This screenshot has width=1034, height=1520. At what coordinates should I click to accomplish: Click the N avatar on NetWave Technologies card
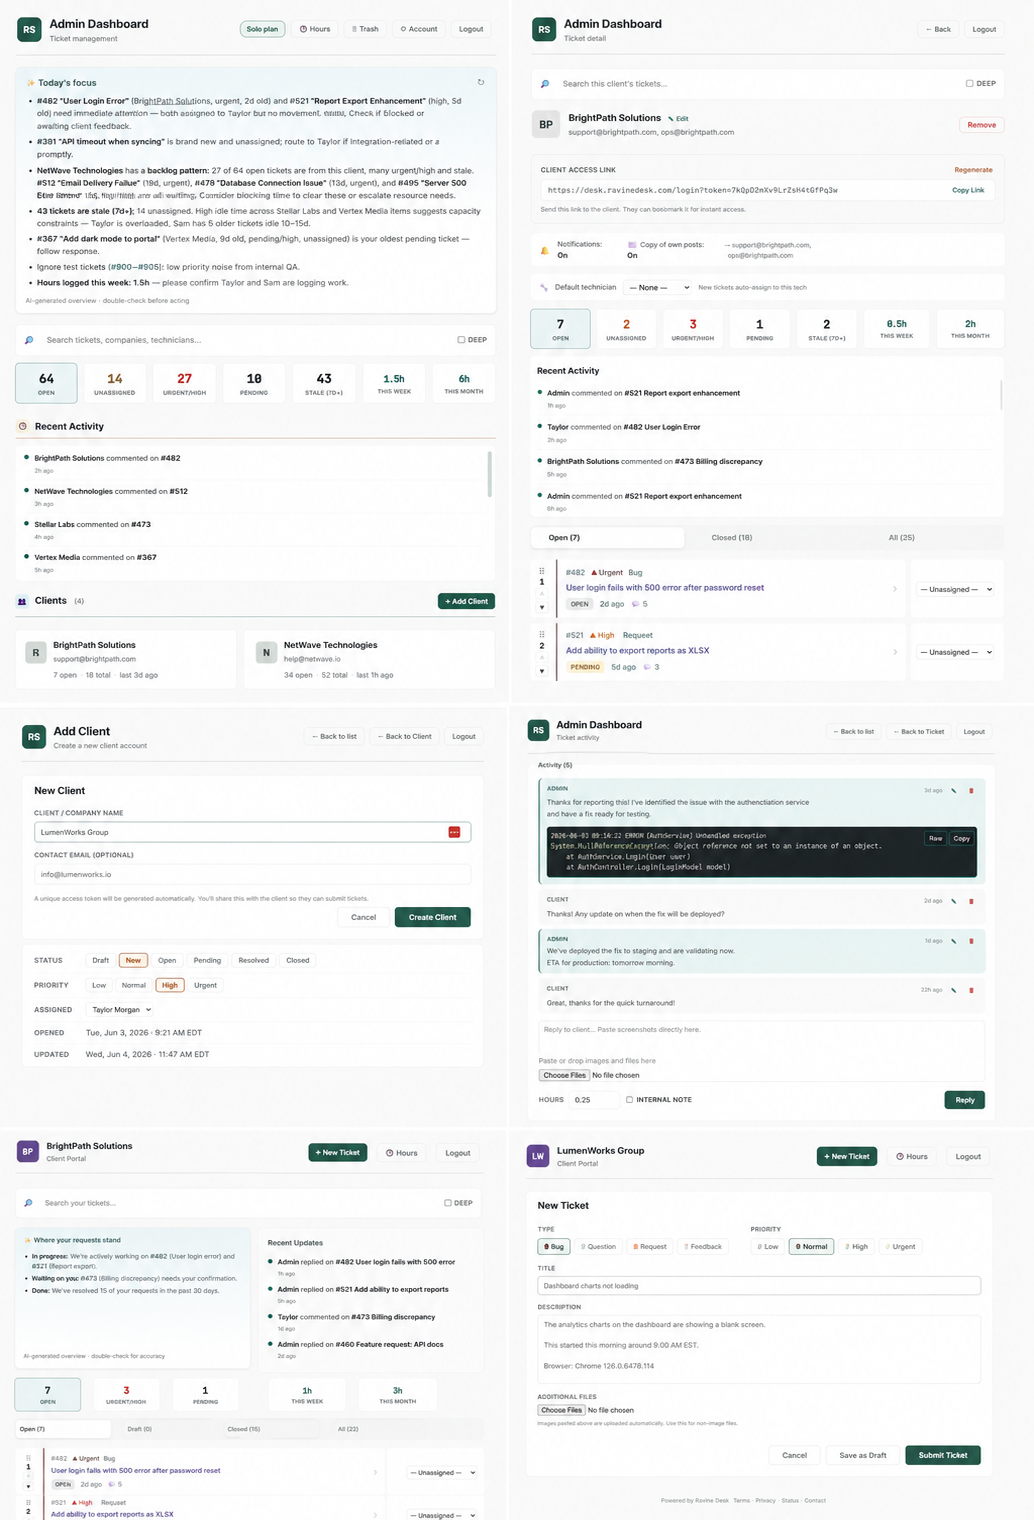point(266,652)
